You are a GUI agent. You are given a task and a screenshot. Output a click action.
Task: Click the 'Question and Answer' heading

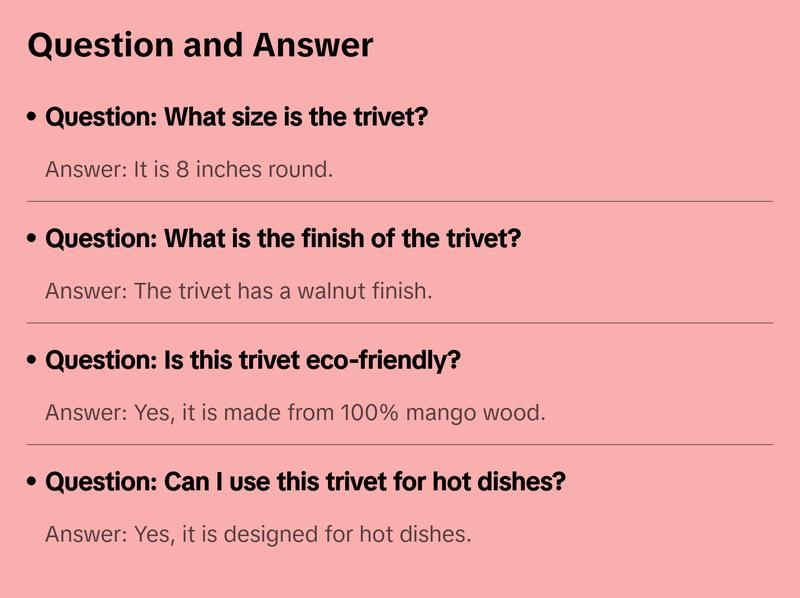pyautogui.click(x=200, y=46)
